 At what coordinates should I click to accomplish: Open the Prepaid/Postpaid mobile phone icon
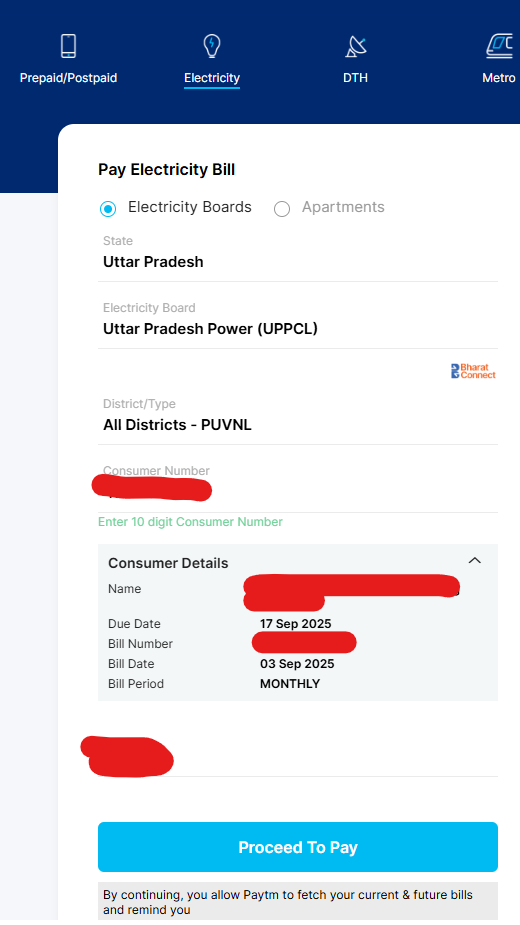click(x=68, y=46)
